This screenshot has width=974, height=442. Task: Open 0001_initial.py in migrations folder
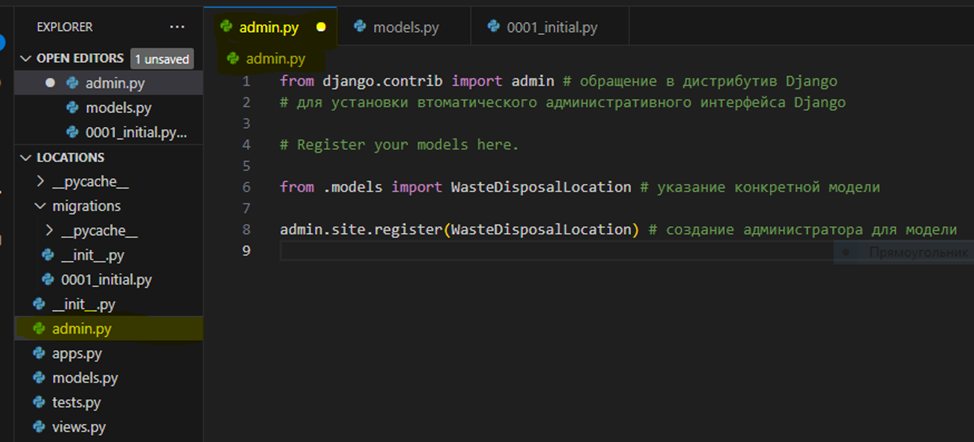[x=106, y=280]
